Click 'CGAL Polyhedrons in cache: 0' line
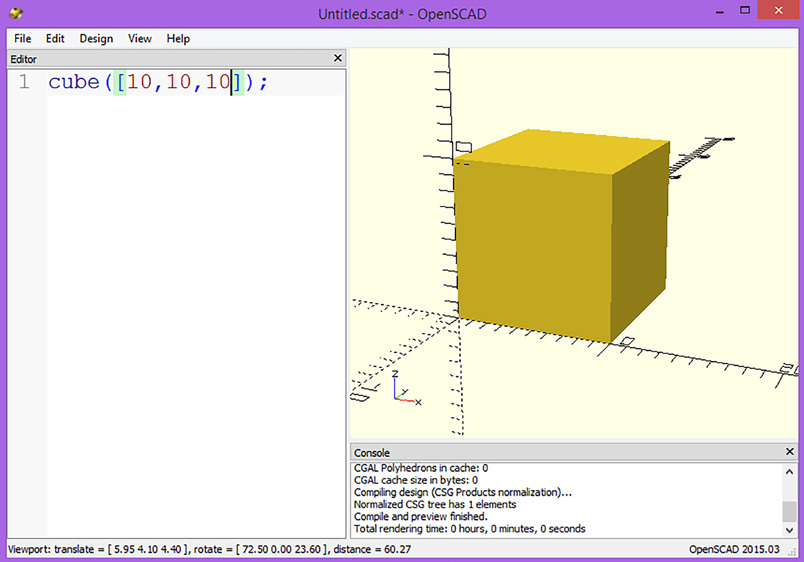804x562 pixels. point(420,468)
